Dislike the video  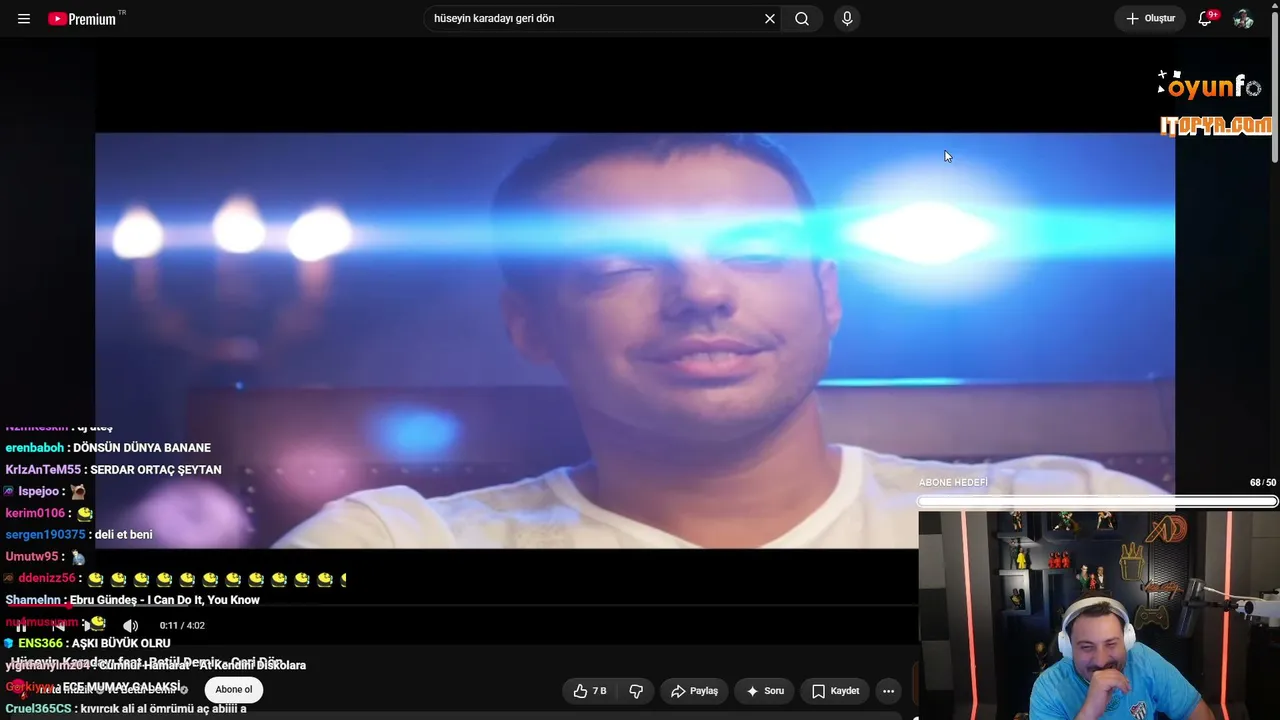click(636, 691)
